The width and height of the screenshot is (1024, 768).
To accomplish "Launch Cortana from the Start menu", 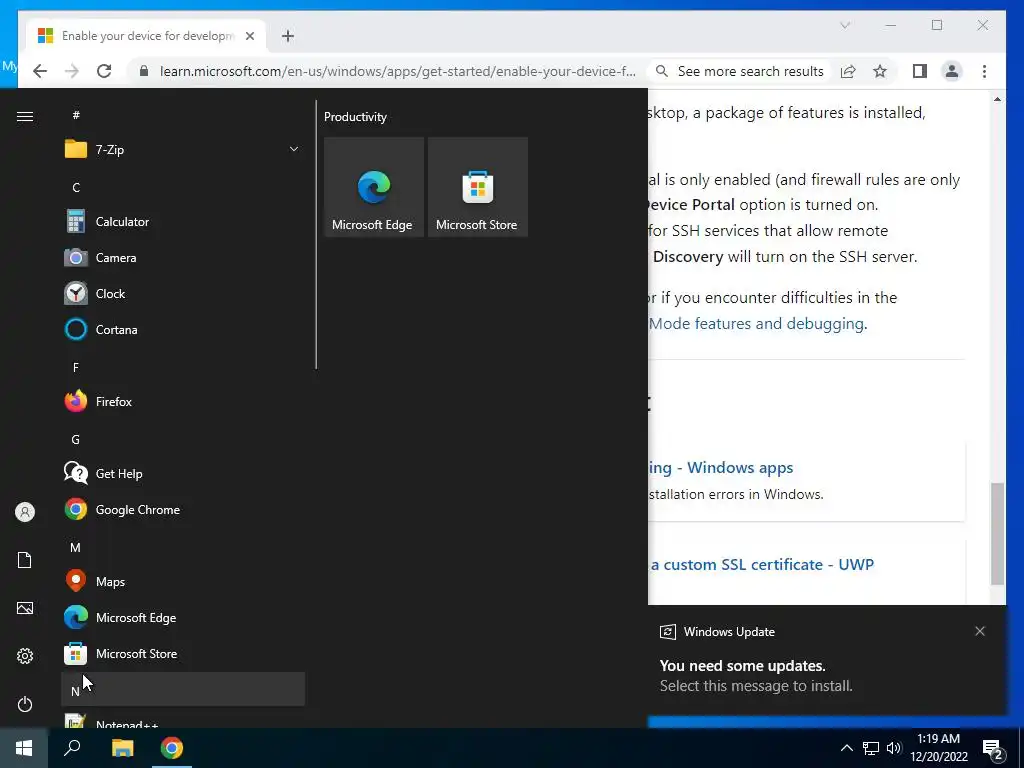I will point(183,330).
